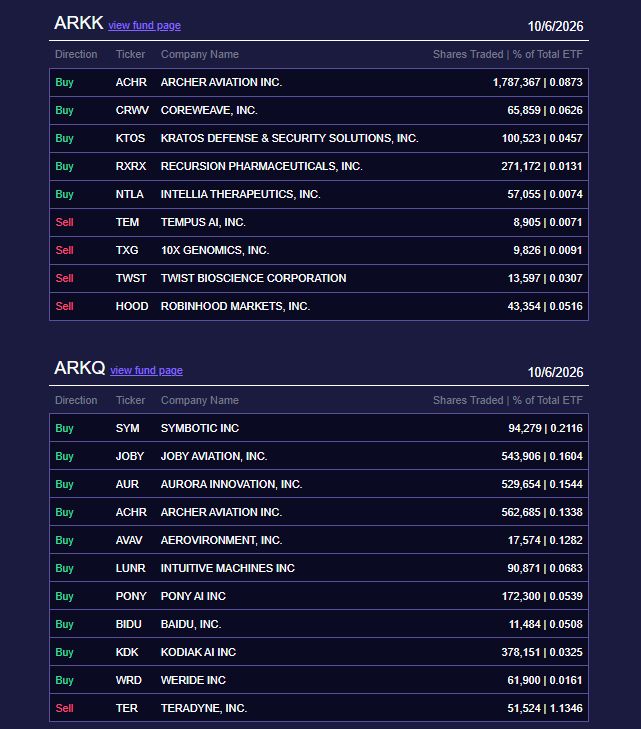Click shares value 543,906 | 0.1604

pyautogui.click(x=542, y=456)
